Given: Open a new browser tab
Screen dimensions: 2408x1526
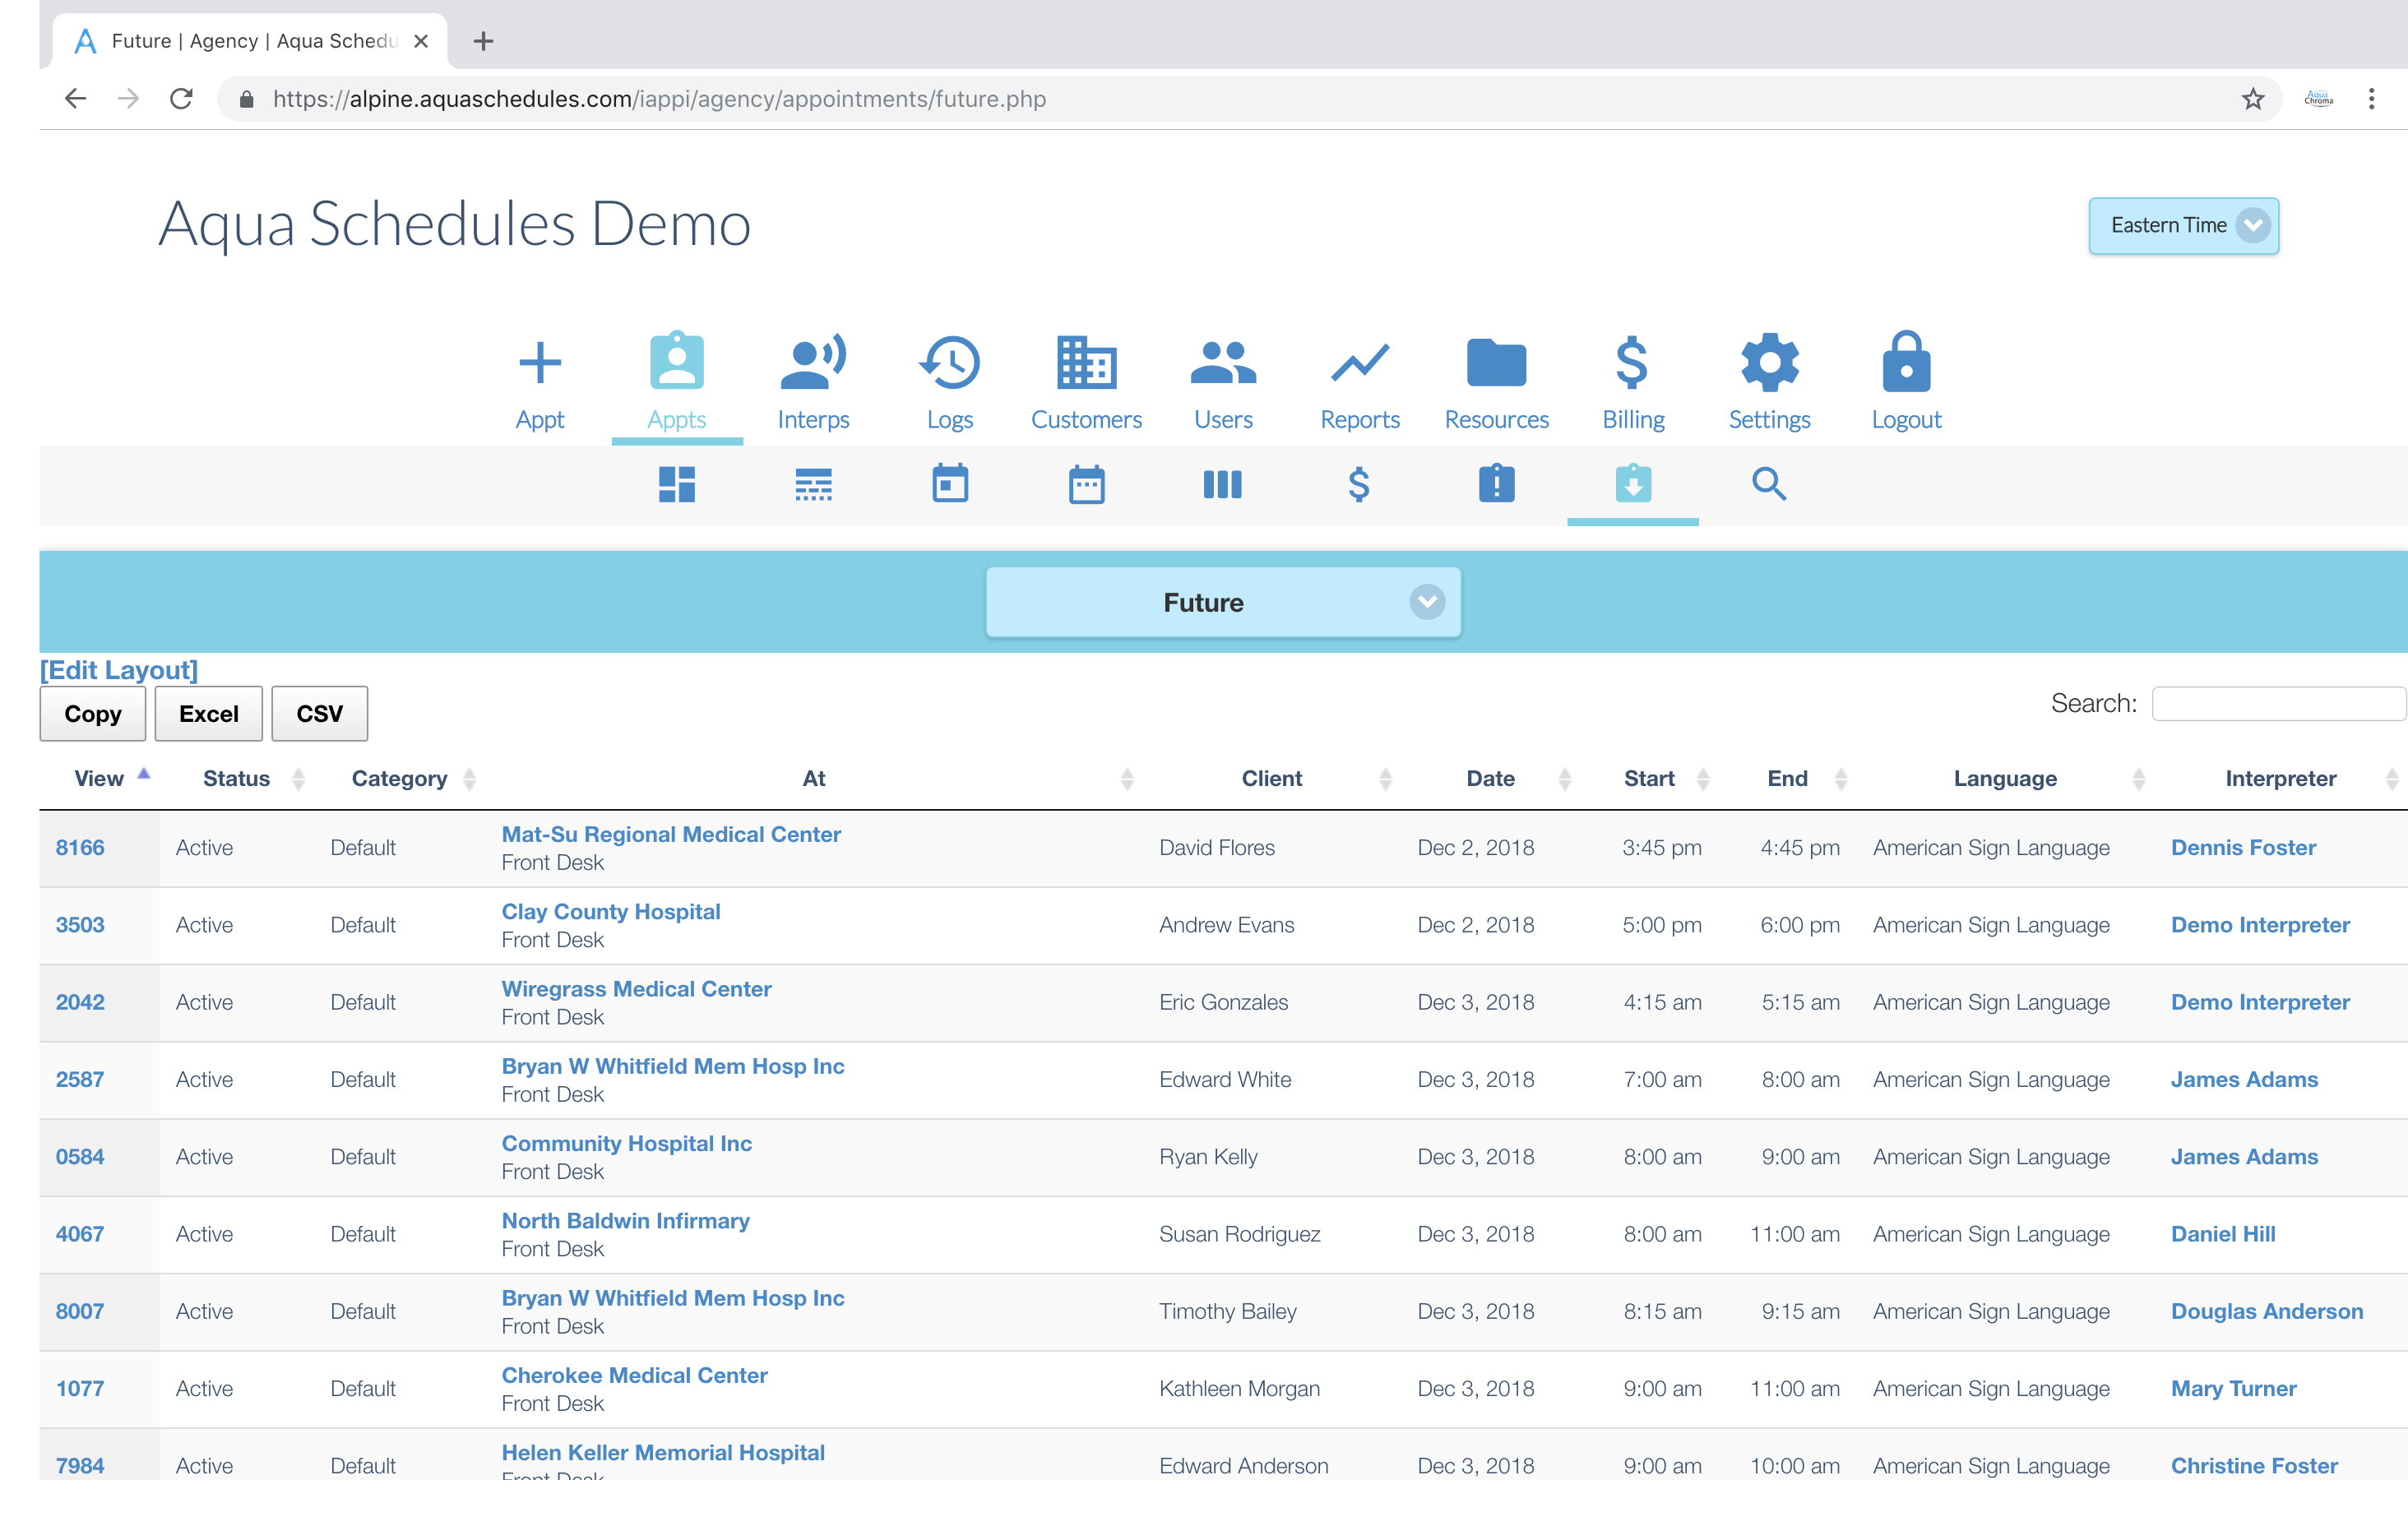Looking at the screenshot, I should click(483, 41).
